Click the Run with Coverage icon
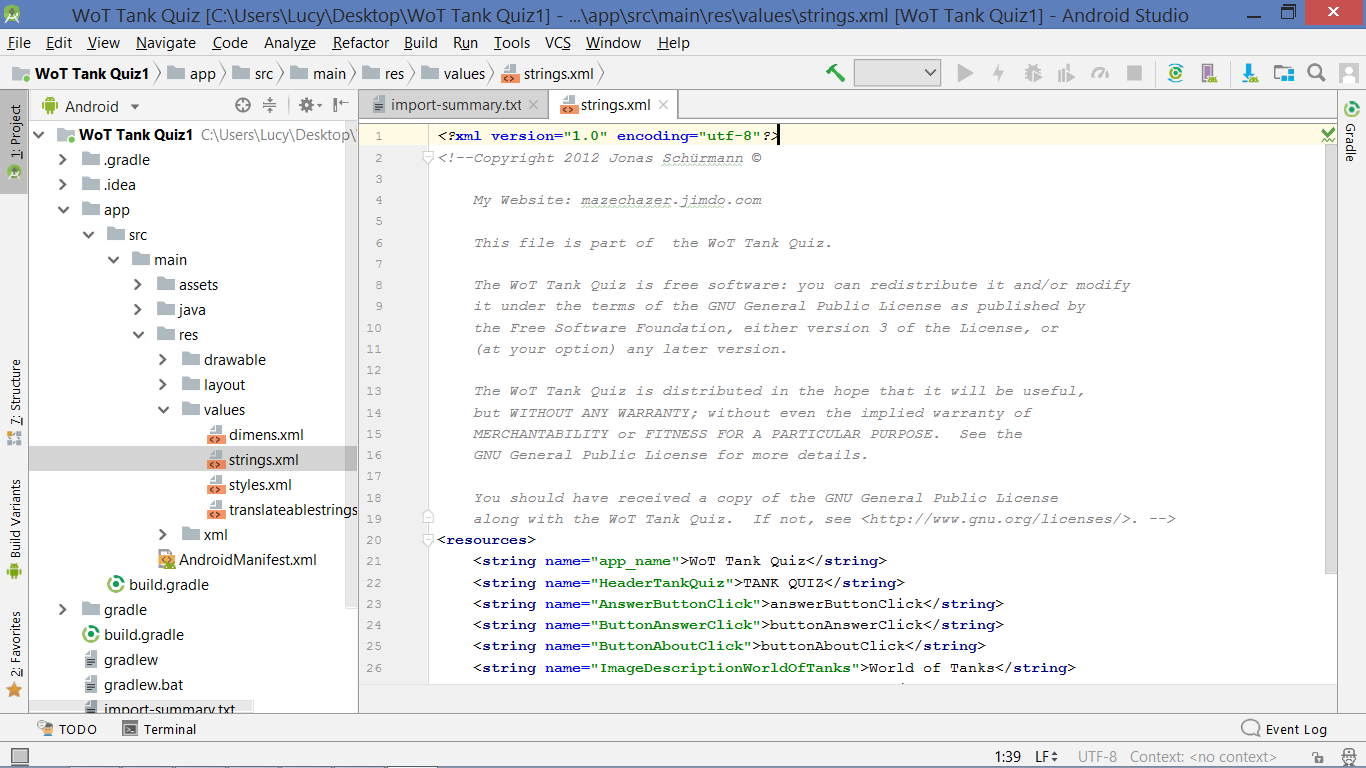This screenshot has width=1366, height=768. (x=1066, y=73)
